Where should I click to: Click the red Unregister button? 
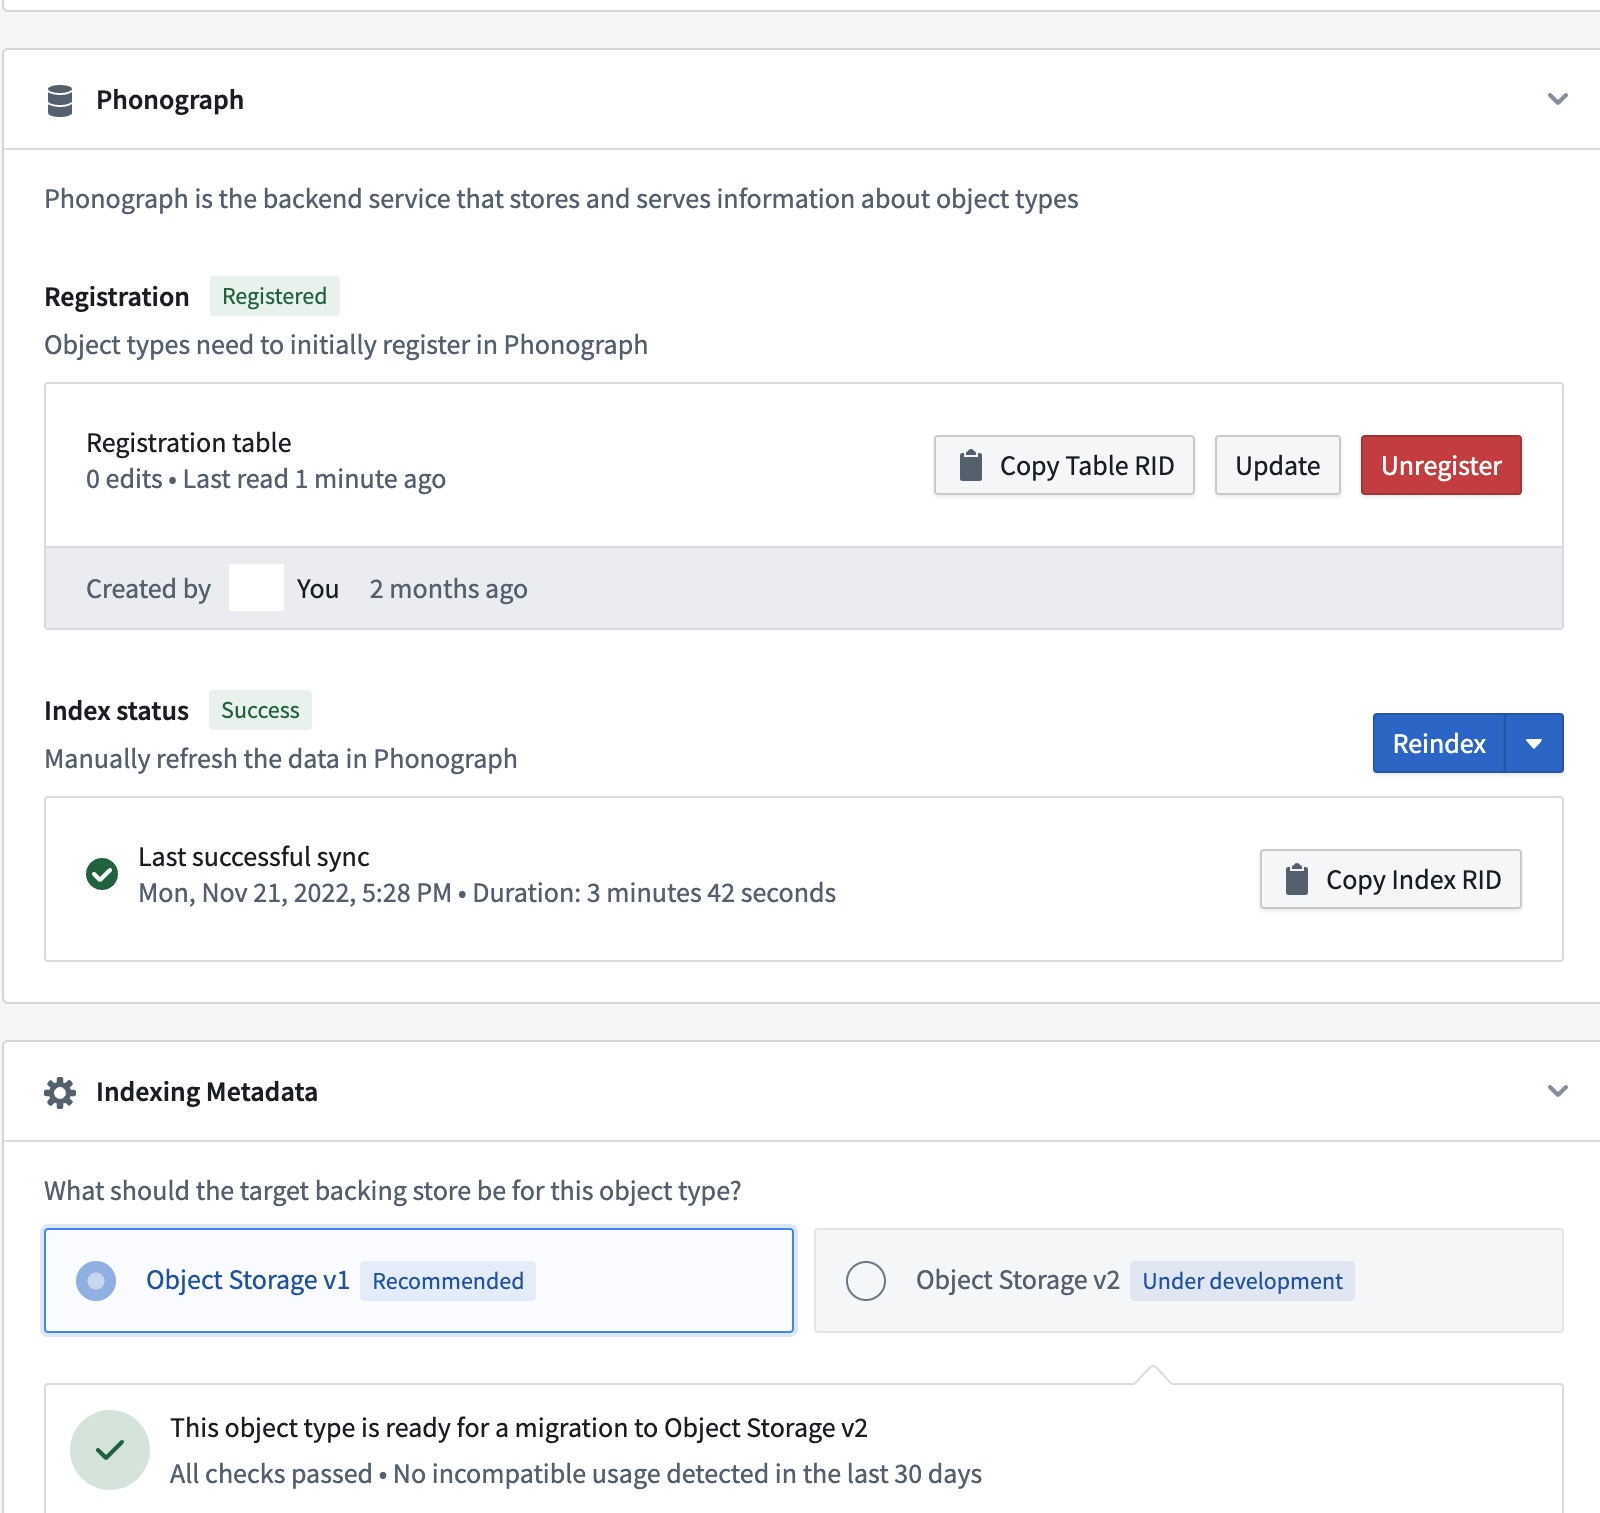[x=1441, y=465]
